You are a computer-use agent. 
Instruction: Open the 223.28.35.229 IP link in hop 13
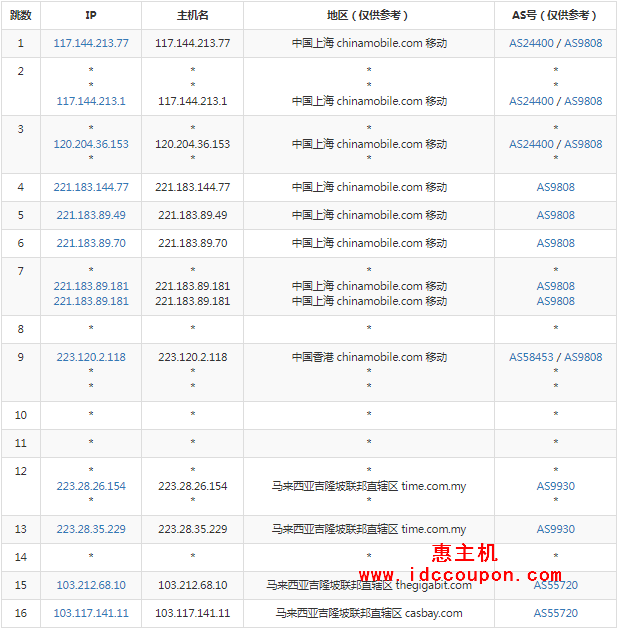coord(91,529)
